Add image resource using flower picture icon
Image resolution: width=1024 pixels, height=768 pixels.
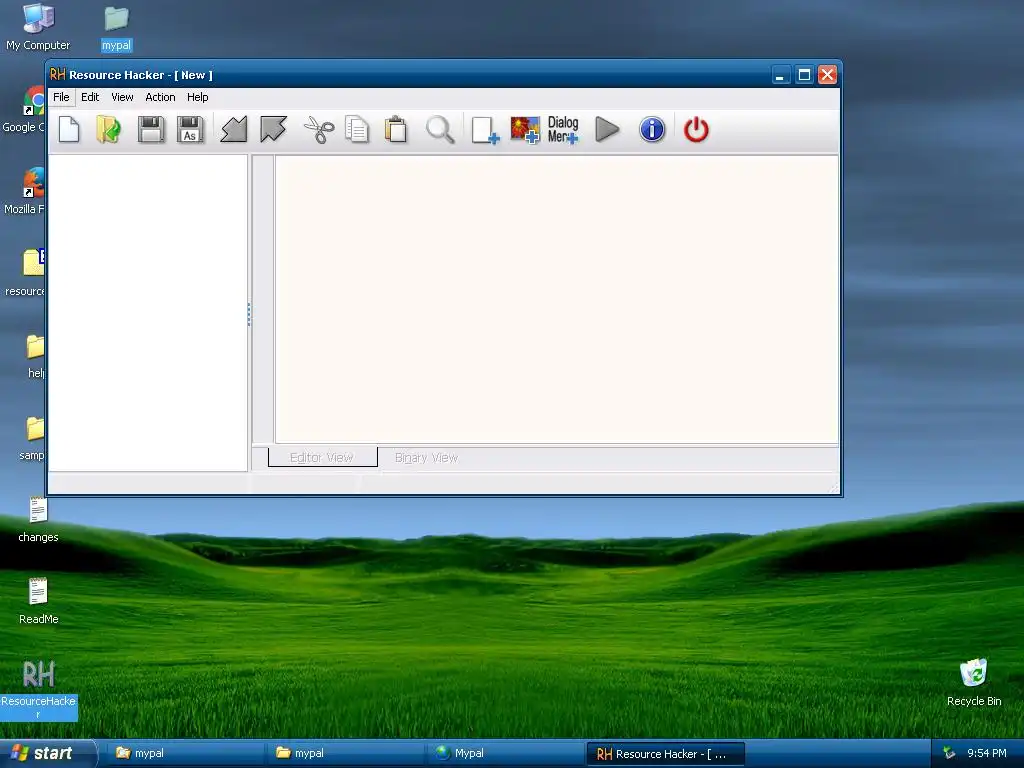click(525, 129)
